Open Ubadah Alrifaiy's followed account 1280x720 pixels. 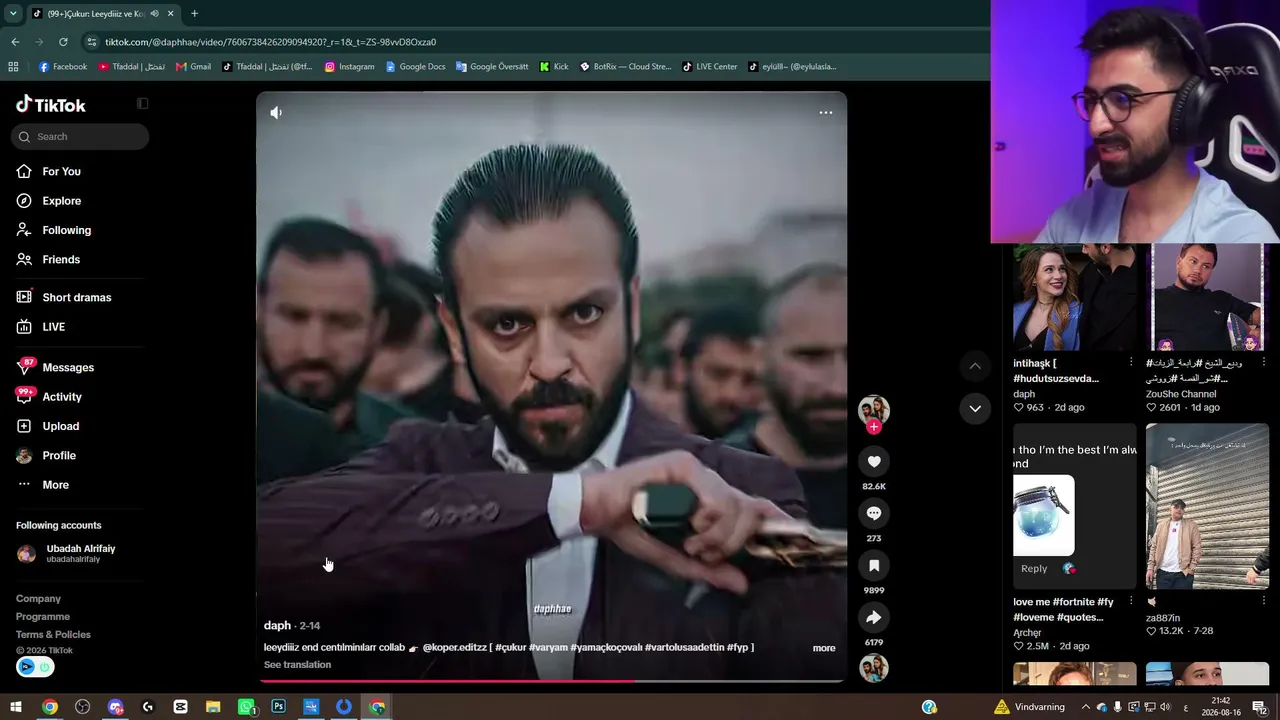80,554
